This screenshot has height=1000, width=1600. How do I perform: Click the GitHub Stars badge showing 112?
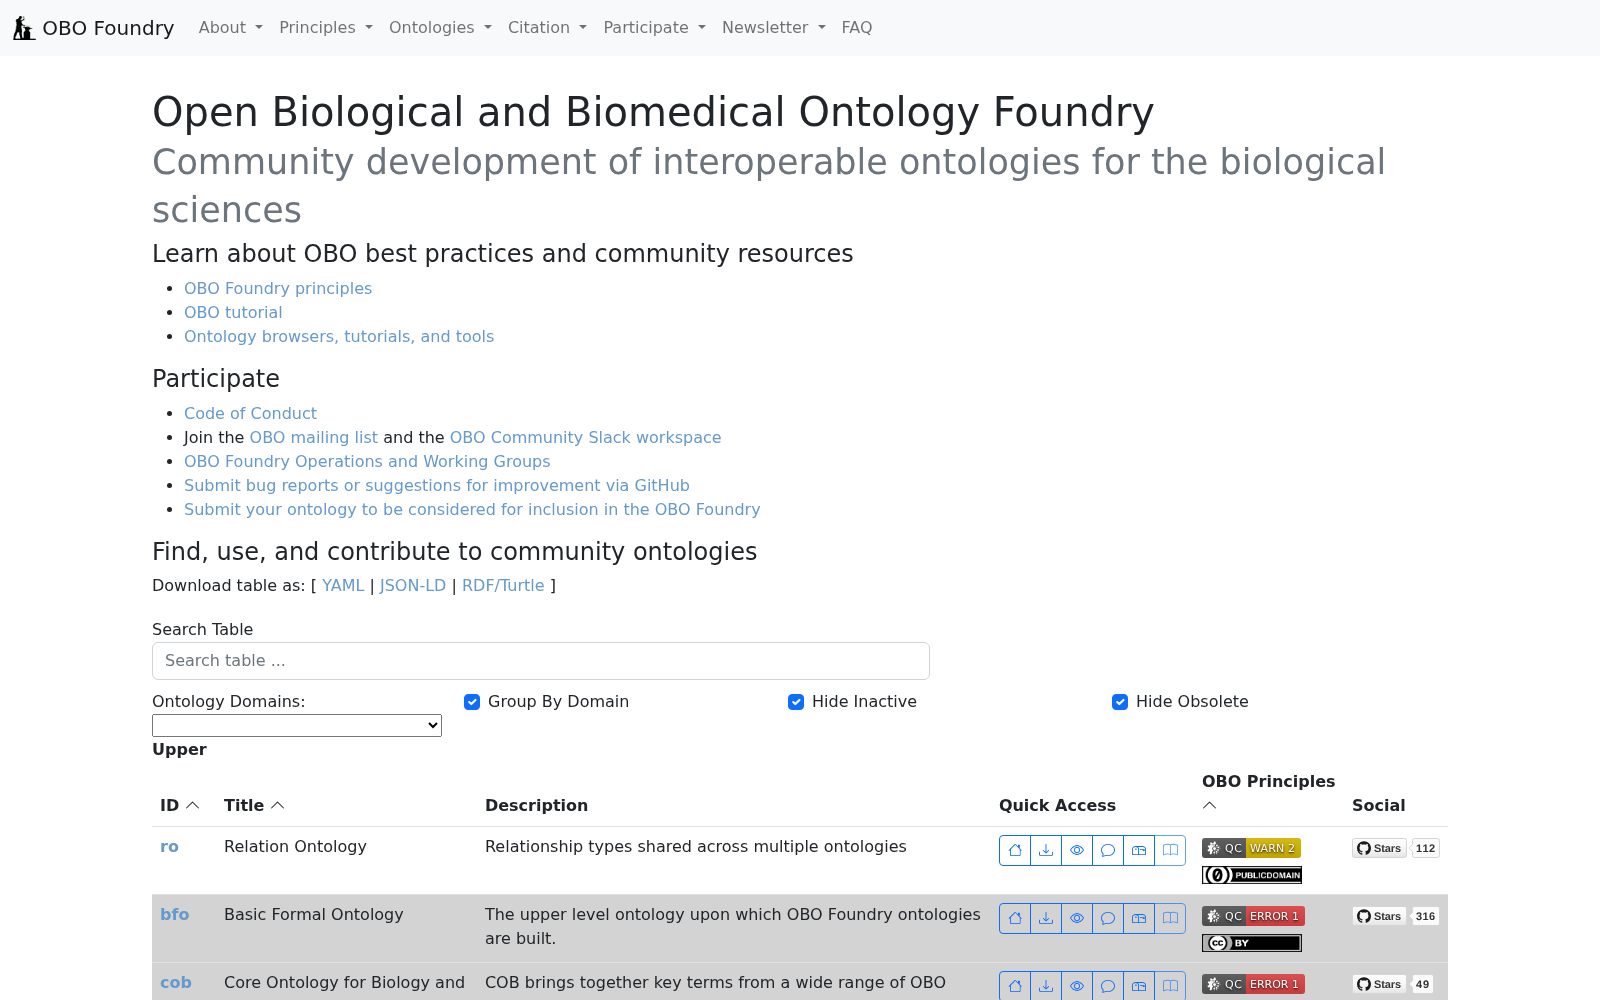[x=1396, y=848]
